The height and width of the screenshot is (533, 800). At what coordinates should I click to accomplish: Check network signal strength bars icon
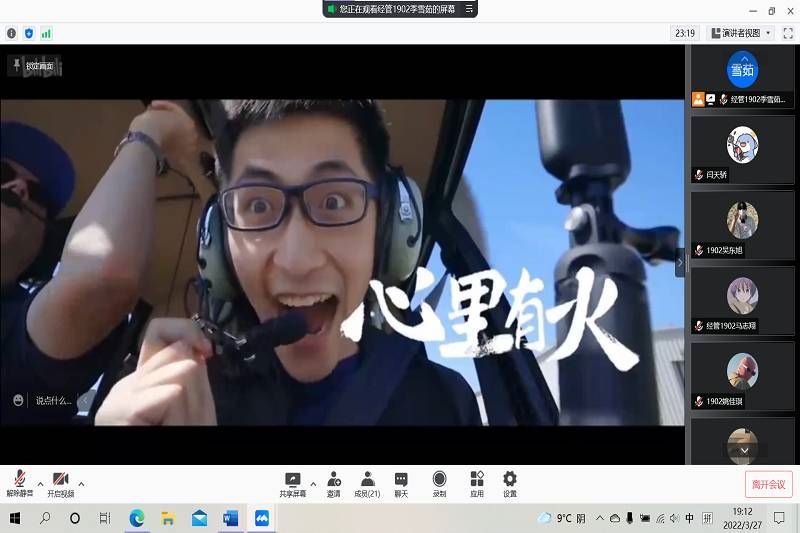[46, 33]
